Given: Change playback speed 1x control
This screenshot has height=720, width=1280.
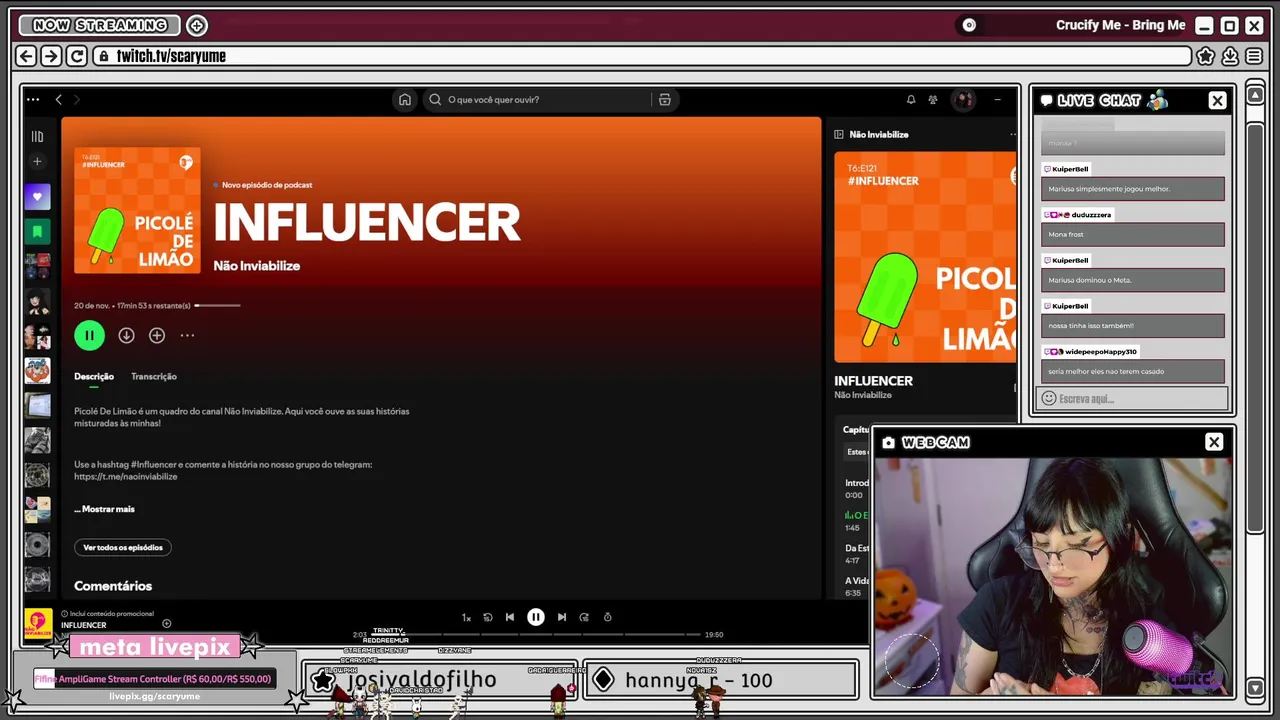Looking at the screenshot, I should click(x=466, y=618).
